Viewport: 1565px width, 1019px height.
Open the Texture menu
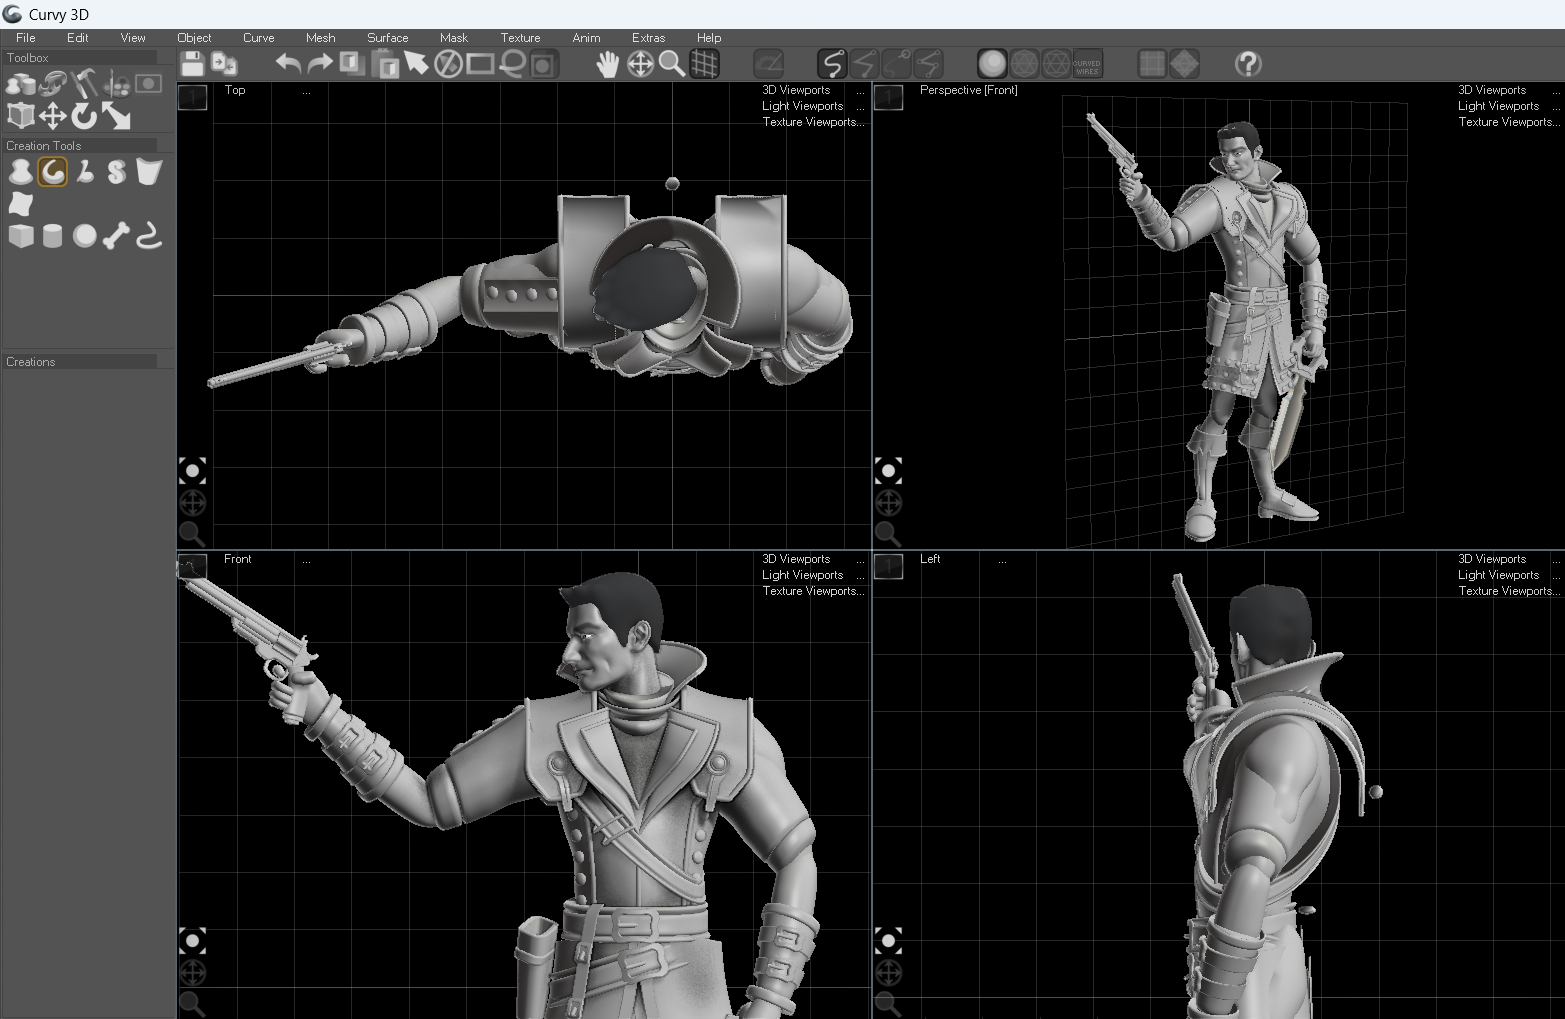(520, 38)
